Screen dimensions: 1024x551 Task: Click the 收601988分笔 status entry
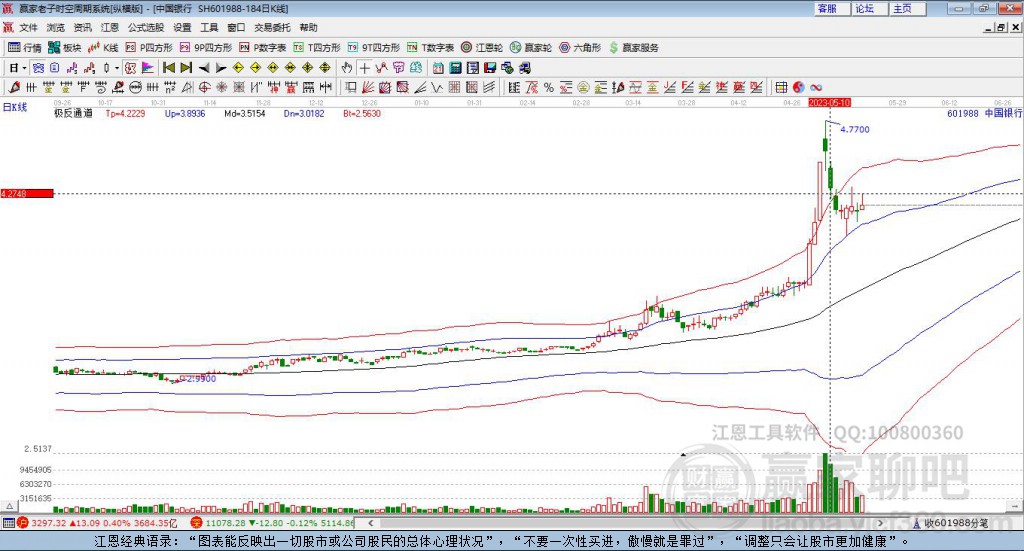(x=950, y=523)
